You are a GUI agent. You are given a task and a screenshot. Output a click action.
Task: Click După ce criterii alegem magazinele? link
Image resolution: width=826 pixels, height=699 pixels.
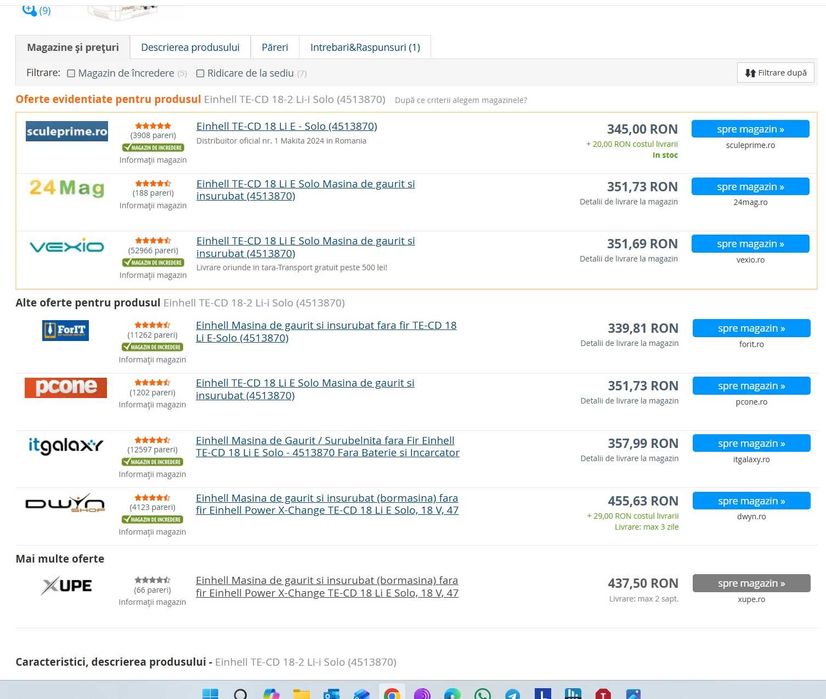pyautogui.click(x=460, y=100)
